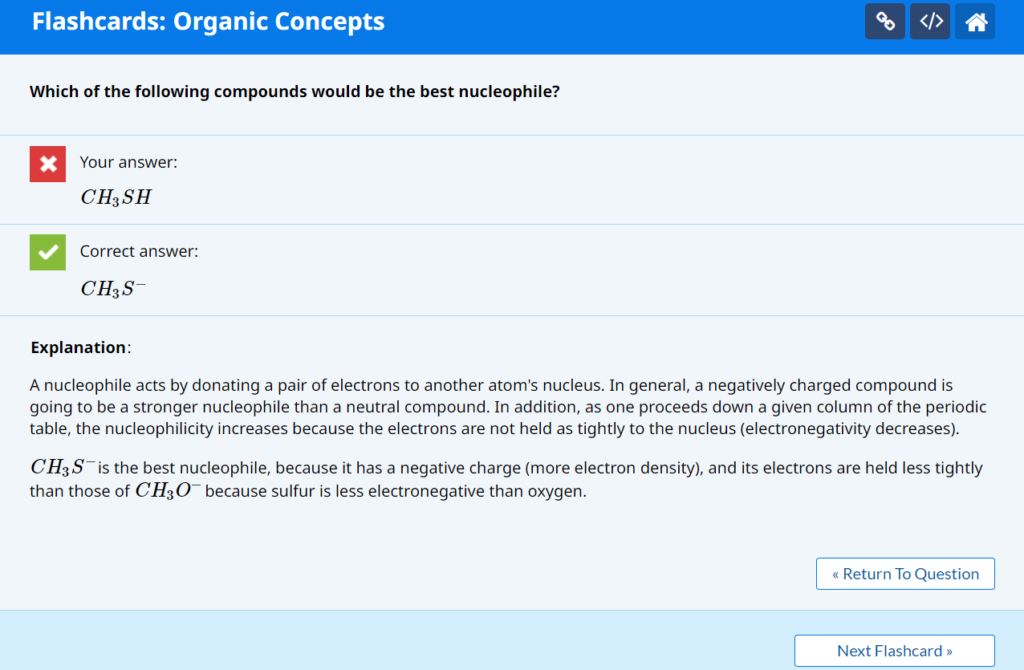Click the best nucleophile question text
Viewport: 1024px width, 670px height.
coord(294,92)
